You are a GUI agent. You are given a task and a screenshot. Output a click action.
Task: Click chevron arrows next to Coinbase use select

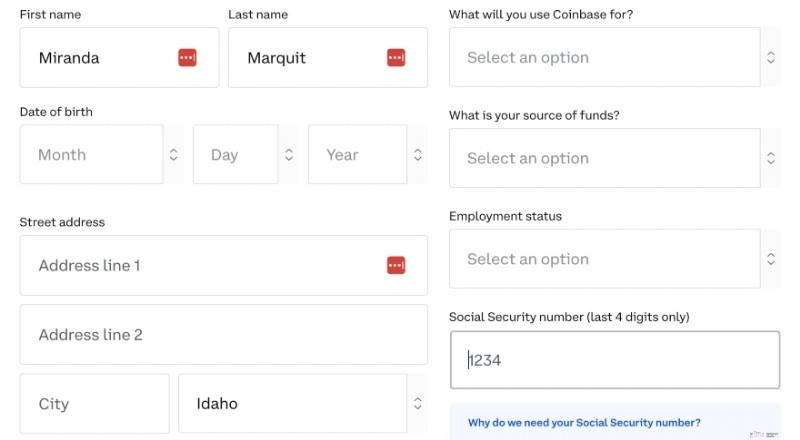click(x=771, y=57)
